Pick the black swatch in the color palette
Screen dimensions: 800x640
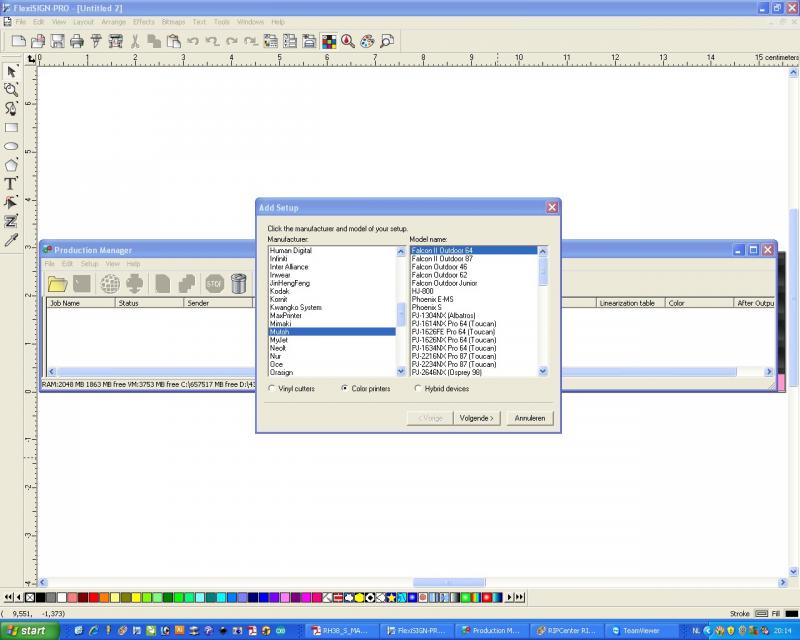40,597
